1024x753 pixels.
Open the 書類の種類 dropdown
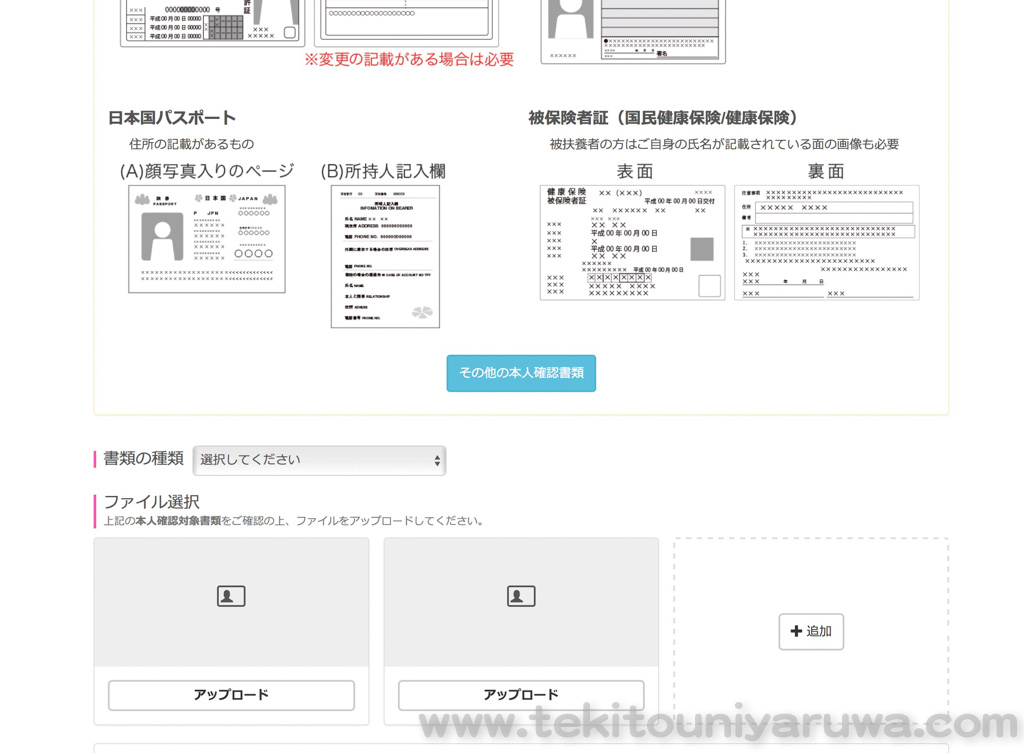click(x=319, y=460)
